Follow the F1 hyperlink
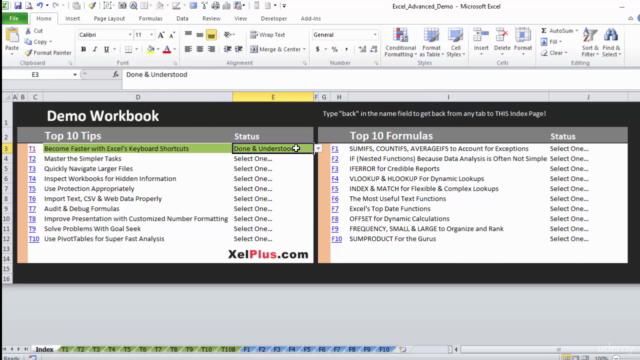 coord(335,149)
